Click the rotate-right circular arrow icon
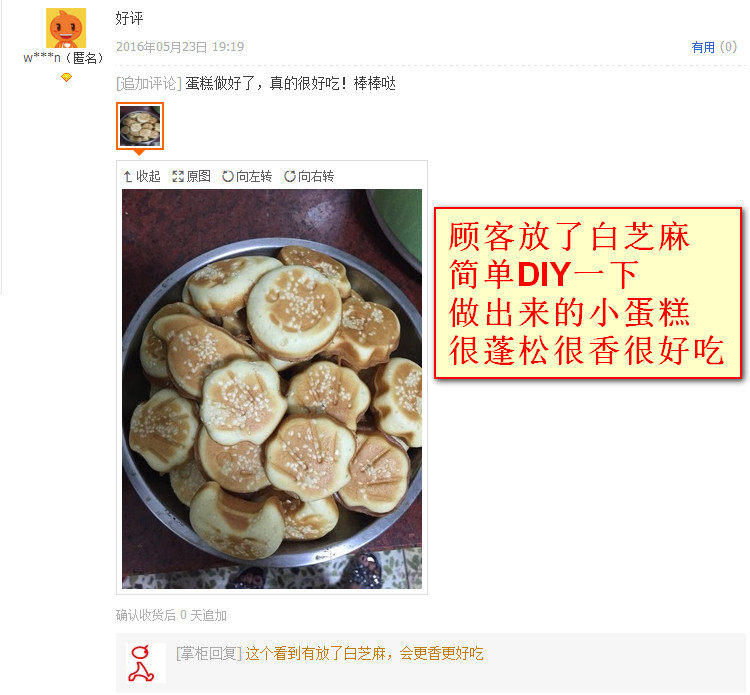Viewport: 750px width, 695px height. pyautogui.click(x=290, y=177)
